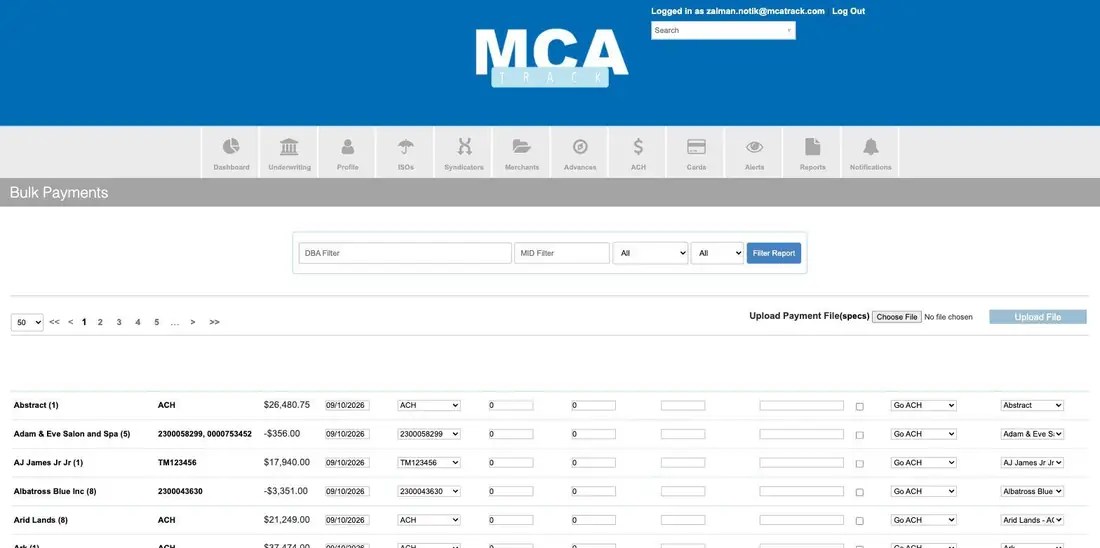Click the Abstract (1) merchant name
Viewport: 1100px width, 548px height.
pos(36,406)
